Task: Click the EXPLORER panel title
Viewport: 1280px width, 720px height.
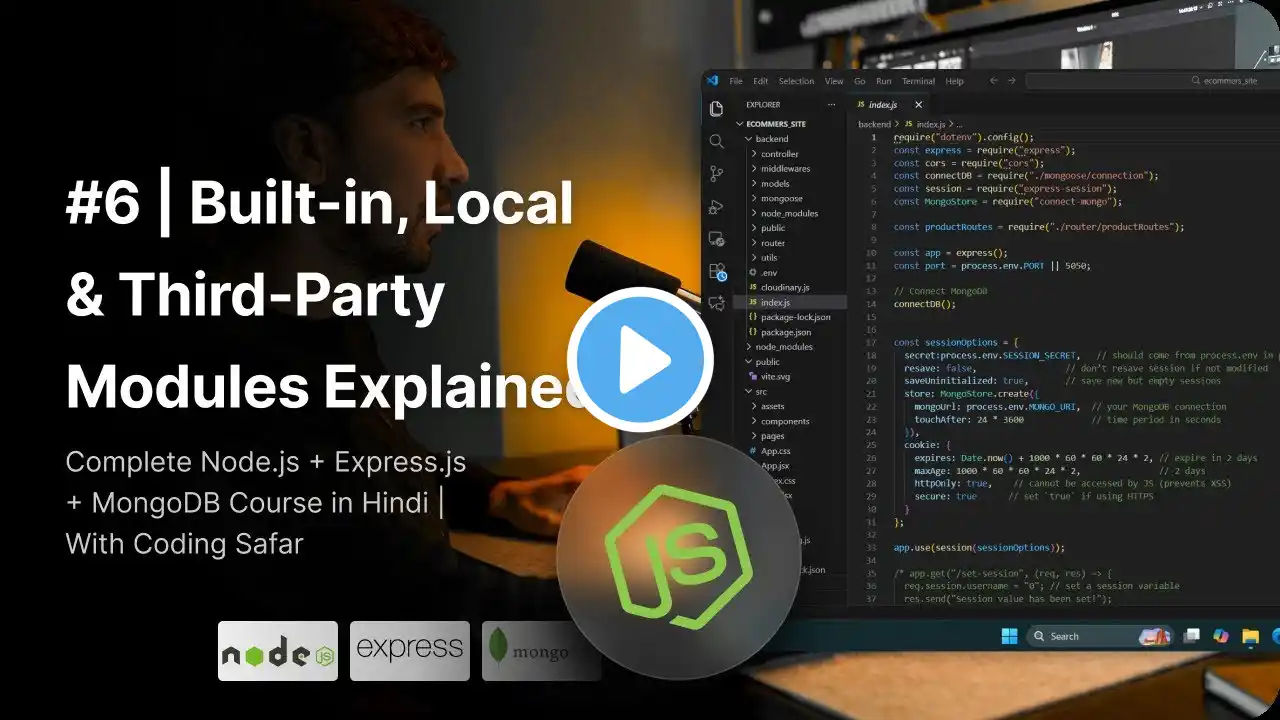Action: coord(762,104)
